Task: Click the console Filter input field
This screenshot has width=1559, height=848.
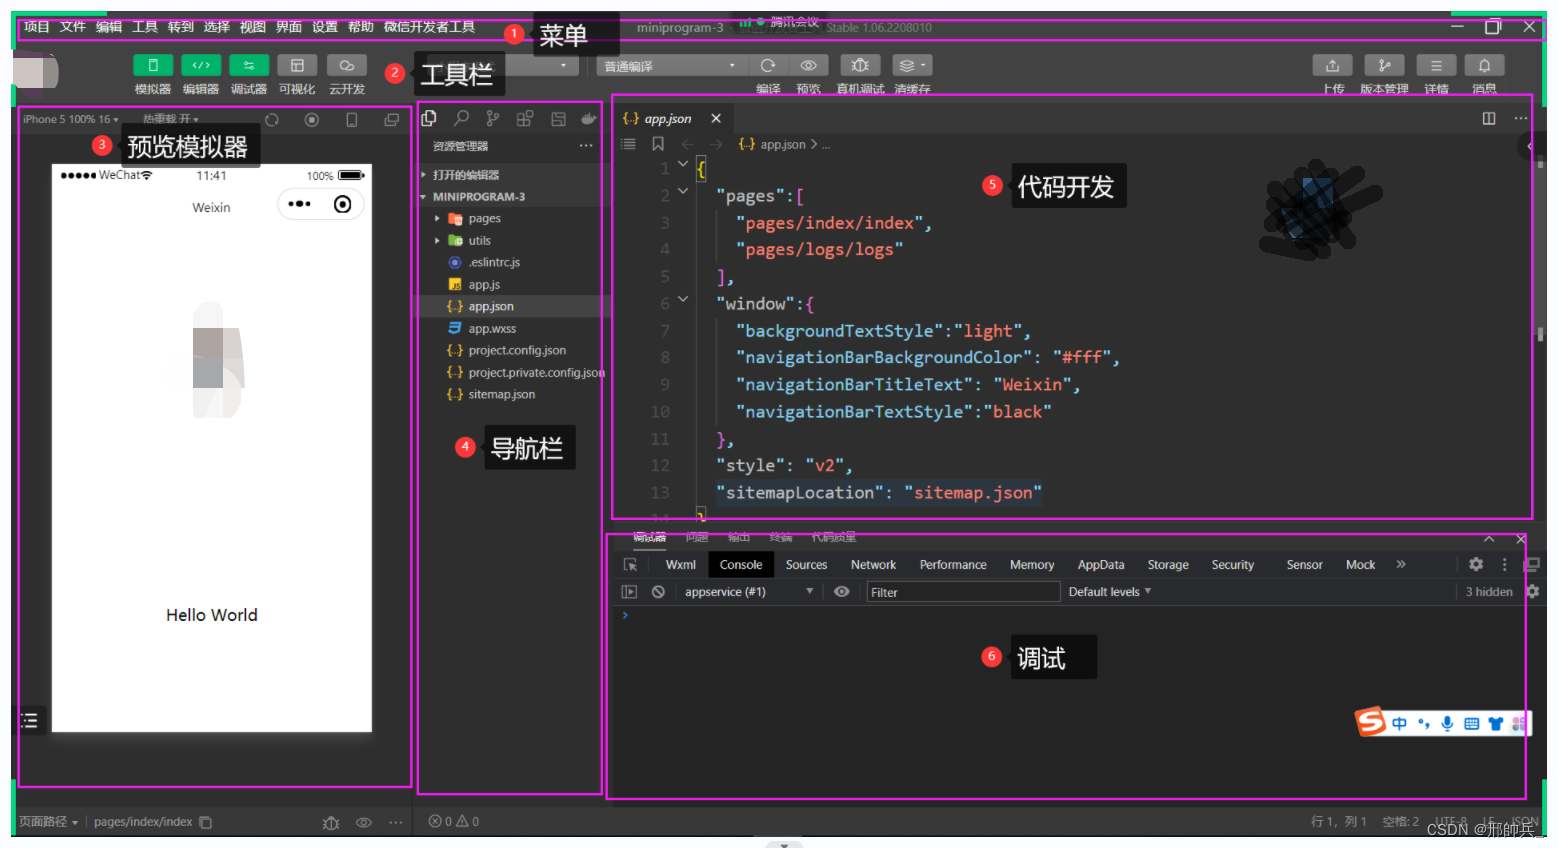Action: 962,592
